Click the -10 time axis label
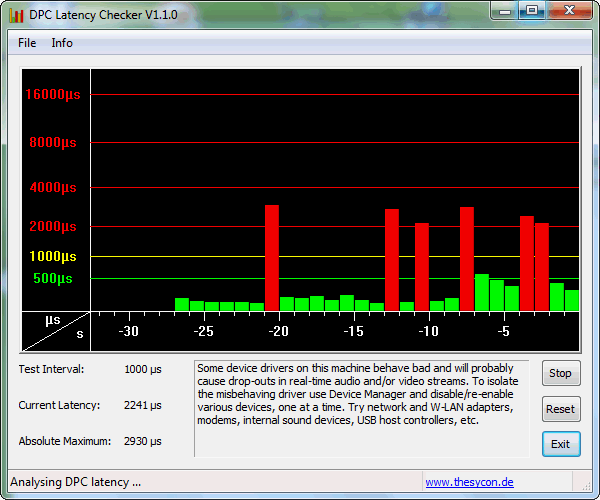 429,331
